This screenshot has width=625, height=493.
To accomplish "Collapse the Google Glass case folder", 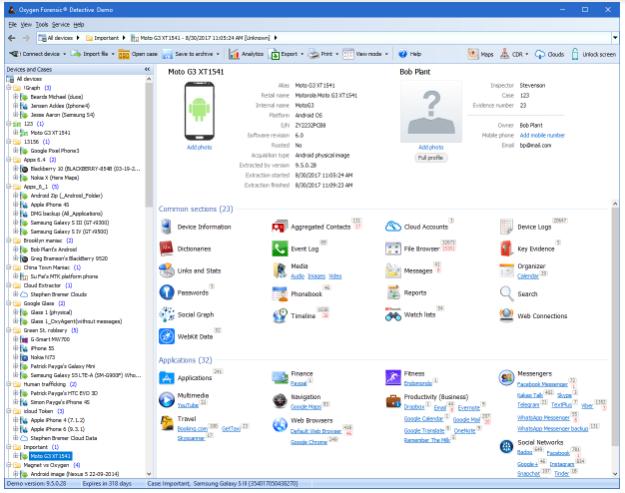I will (x=9, y=303).
